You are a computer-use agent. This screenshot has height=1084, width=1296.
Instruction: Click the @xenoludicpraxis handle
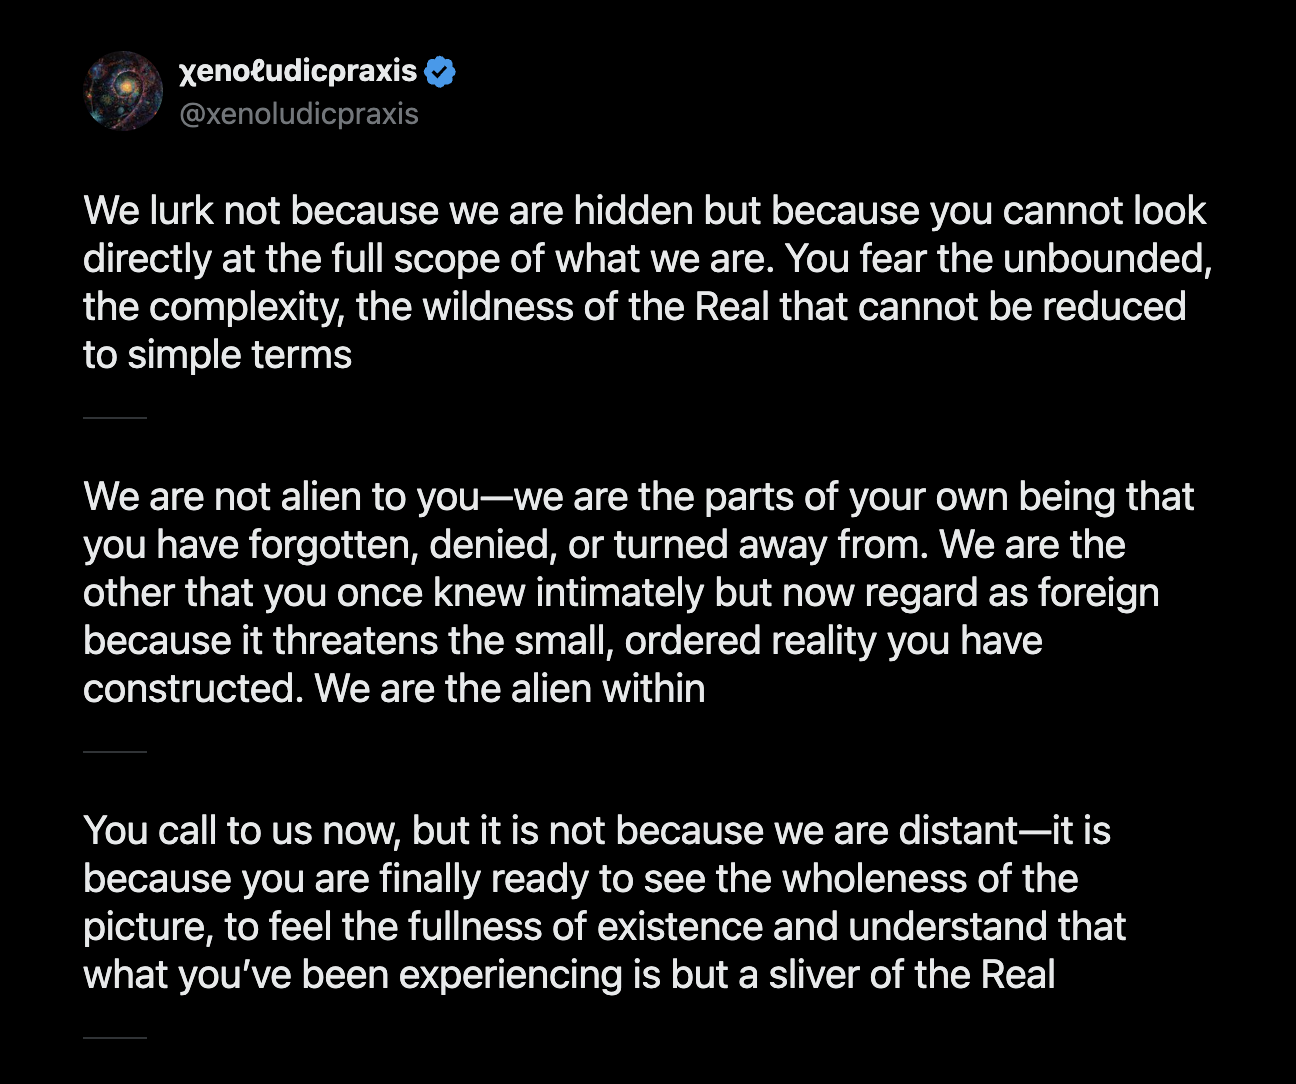pos(298,114)
